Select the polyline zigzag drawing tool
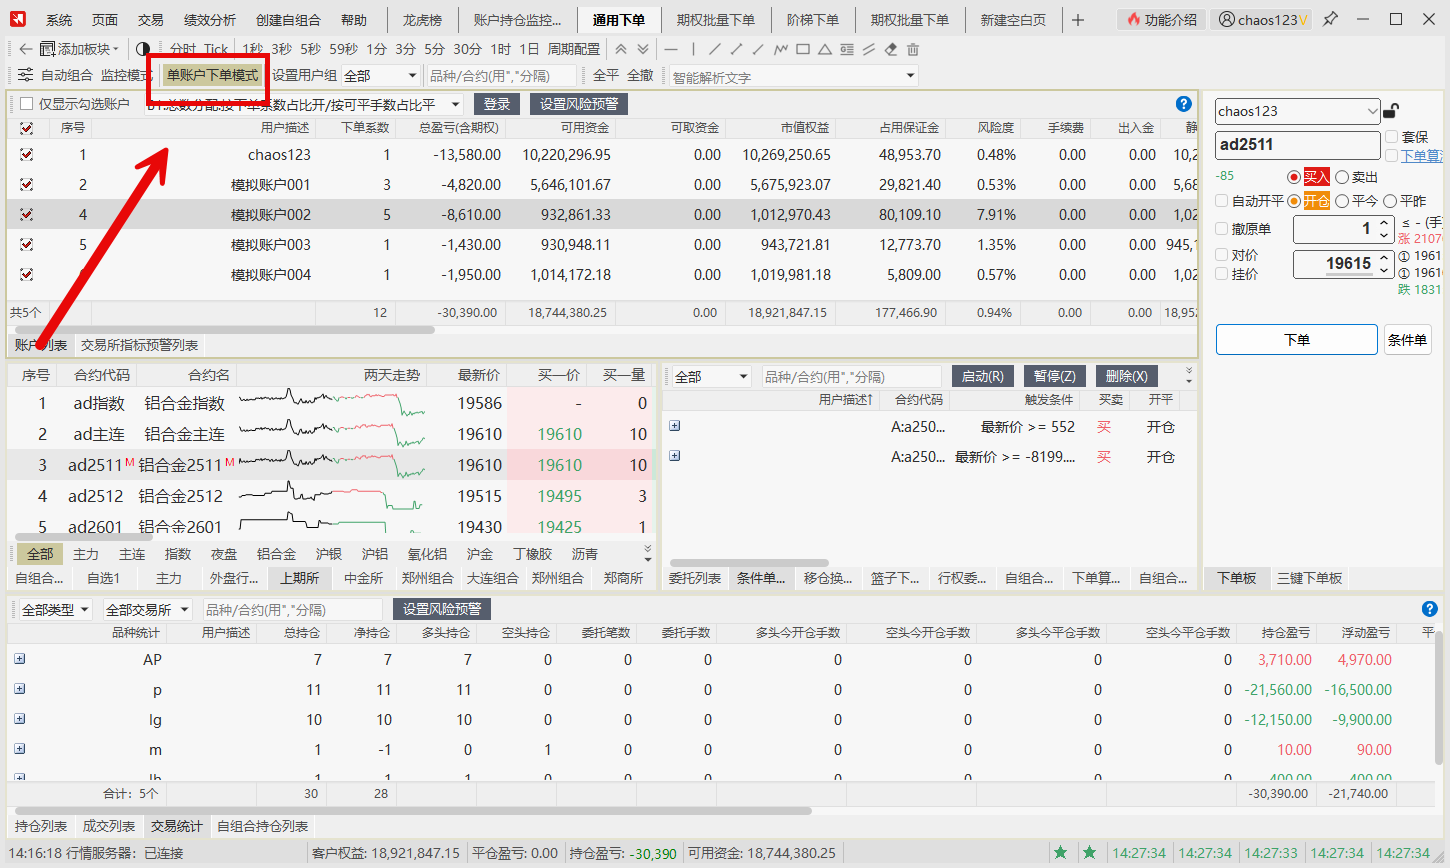Viewport: 1450px width, 868px height. tap(781, 49)
